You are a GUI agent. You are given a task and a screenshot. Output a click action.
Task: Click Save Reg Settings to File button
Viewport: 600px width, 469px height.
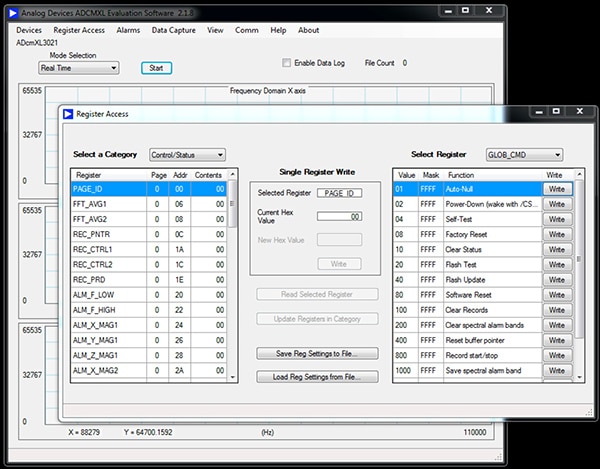pos(317,354)
